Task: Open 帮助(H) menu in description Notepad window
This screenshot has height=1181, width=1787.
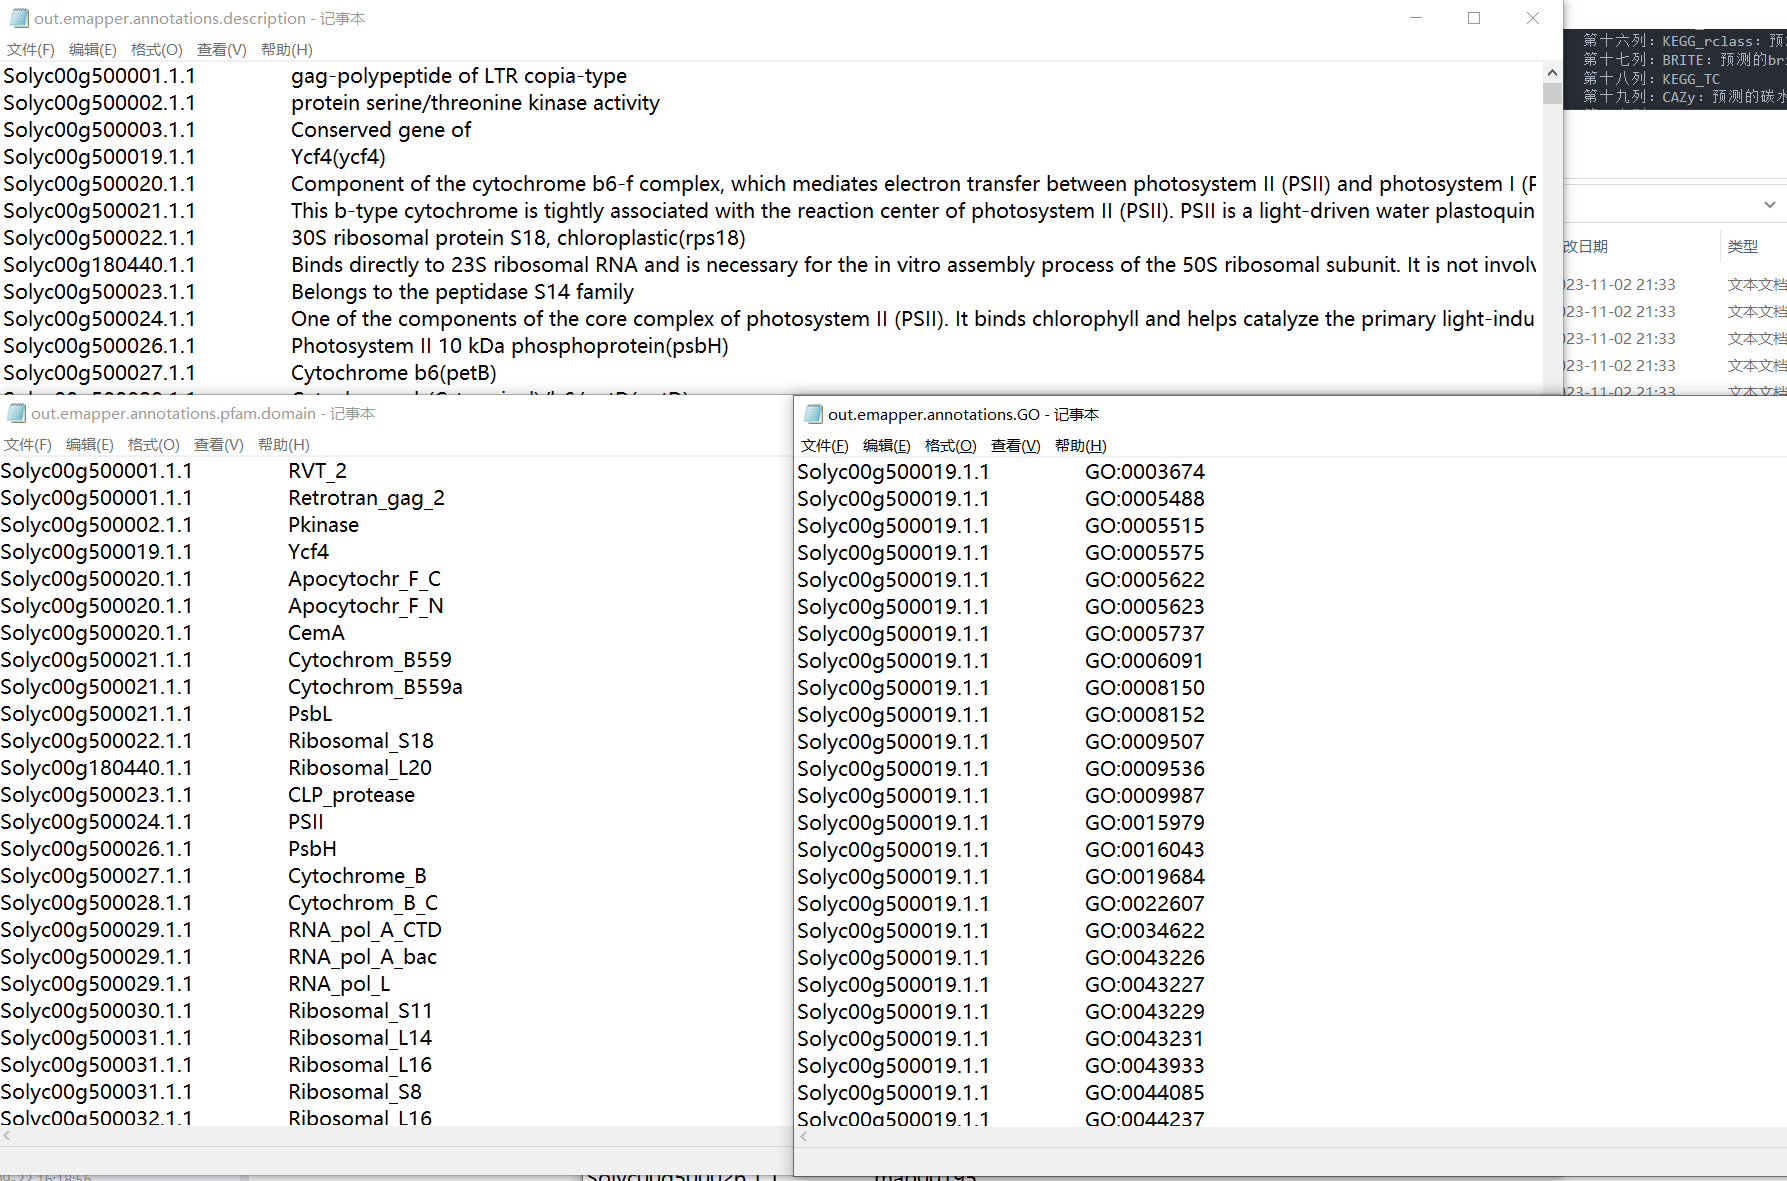Action: [286, 50]
